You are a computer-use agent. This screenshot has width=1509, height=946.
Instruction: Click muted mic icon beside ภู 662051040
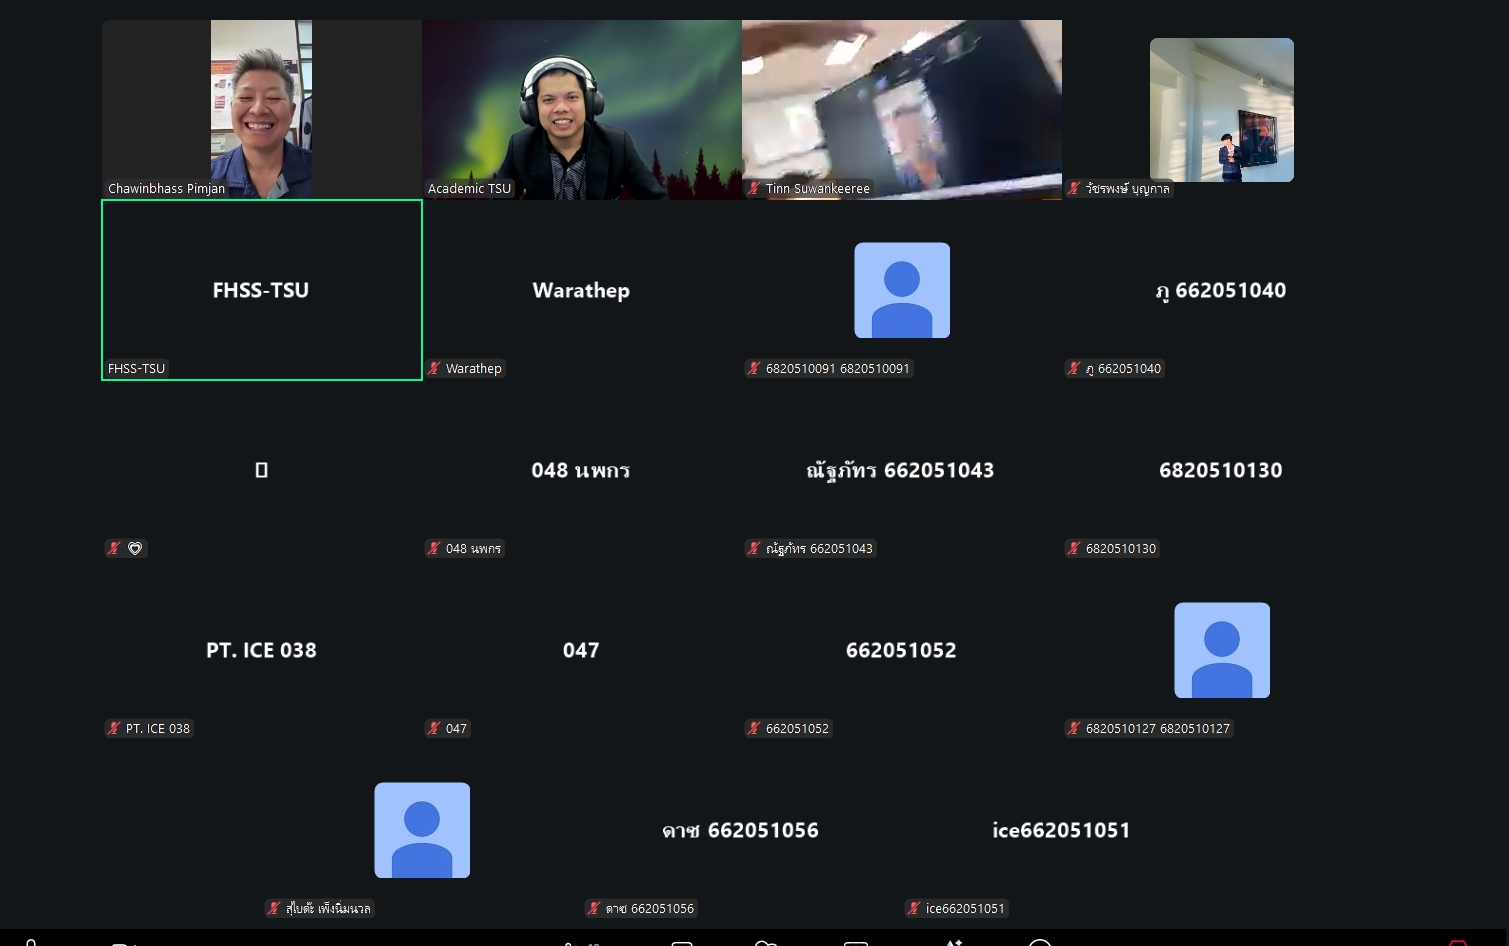(x=1074, y=368)
